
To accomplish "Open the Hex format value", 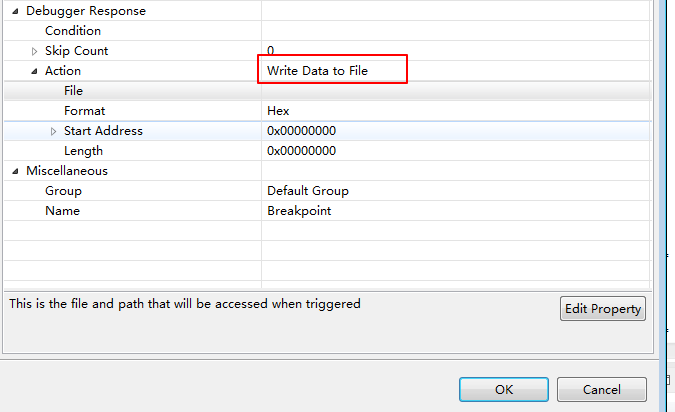I will pyautogui.click(x=278, y=111).
